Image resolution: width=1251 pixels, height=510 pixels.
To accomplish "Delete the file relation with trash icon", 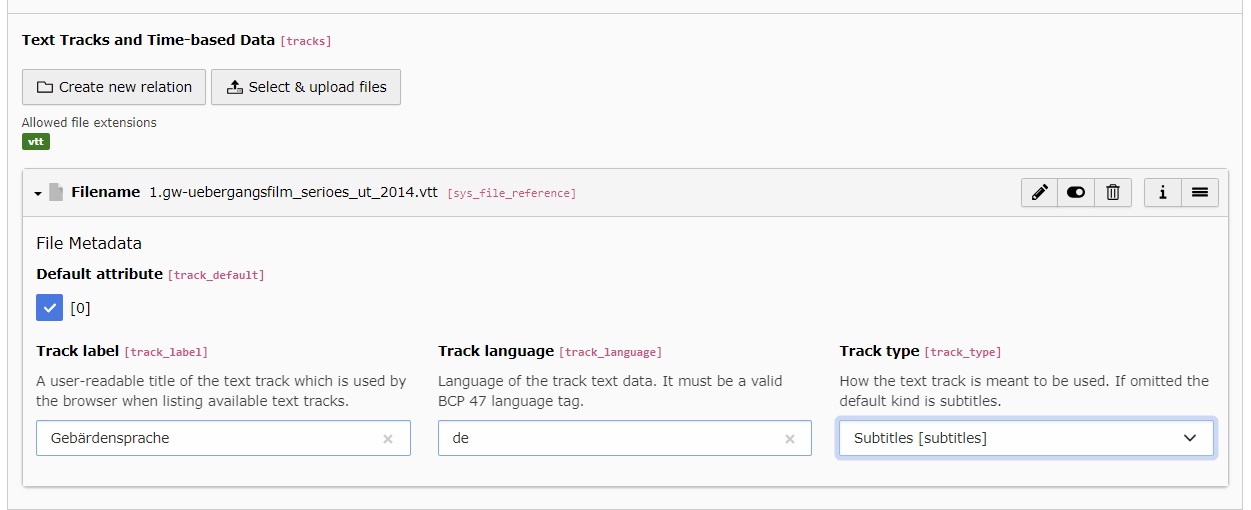I will tap(1112, 193).
